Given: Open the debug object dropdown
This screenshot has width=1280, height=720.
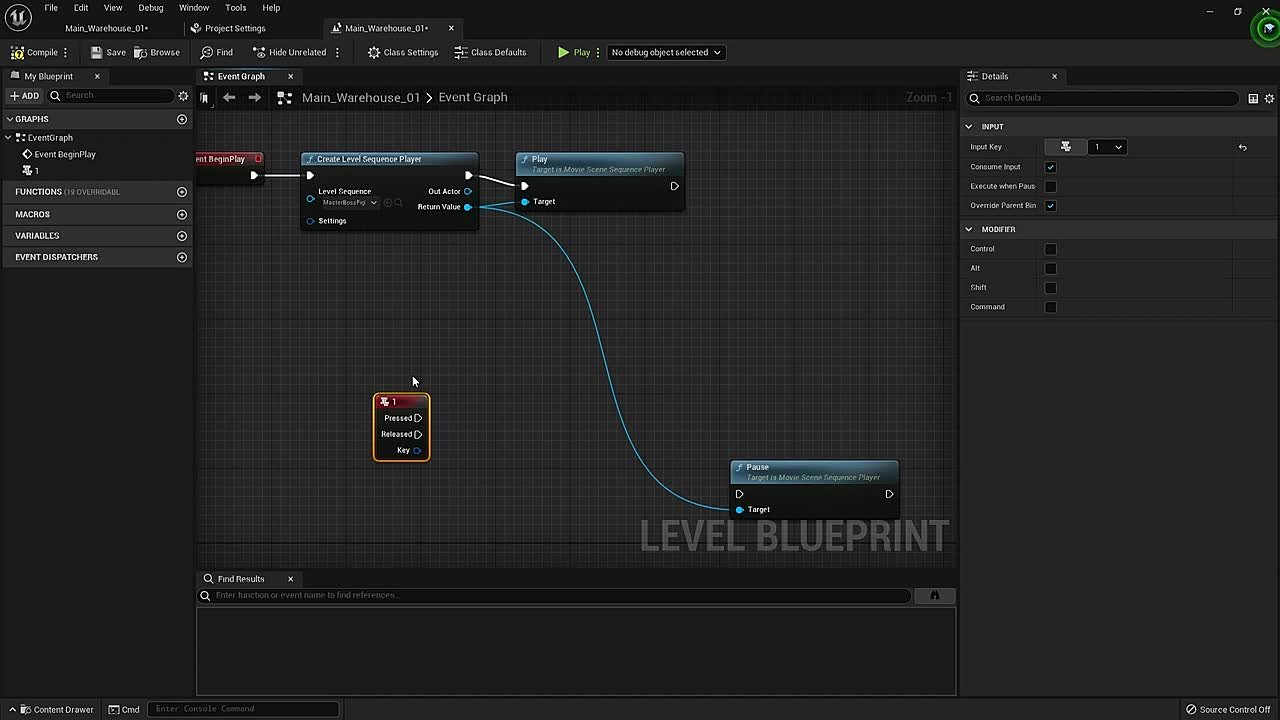Looking at the screenshot, I should [x=665, y=52].
